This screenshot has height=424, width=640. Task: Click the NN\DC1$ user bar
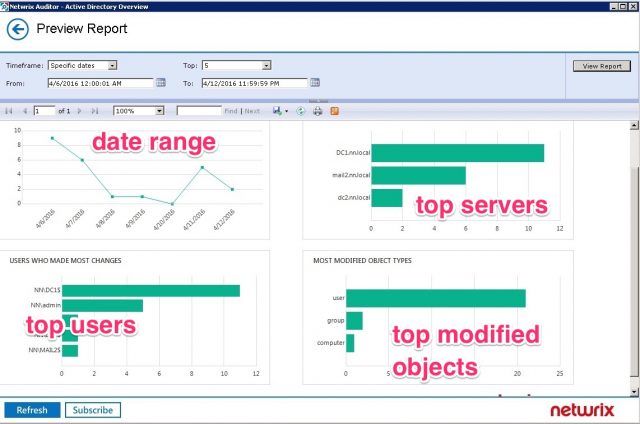click(x=151, y=291)
